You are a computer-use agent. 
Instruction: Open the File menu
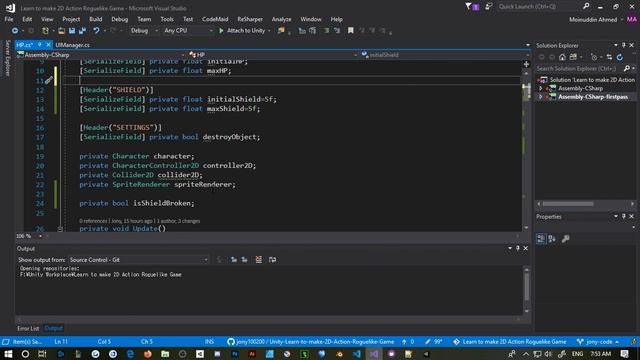(x=9, y=19)
